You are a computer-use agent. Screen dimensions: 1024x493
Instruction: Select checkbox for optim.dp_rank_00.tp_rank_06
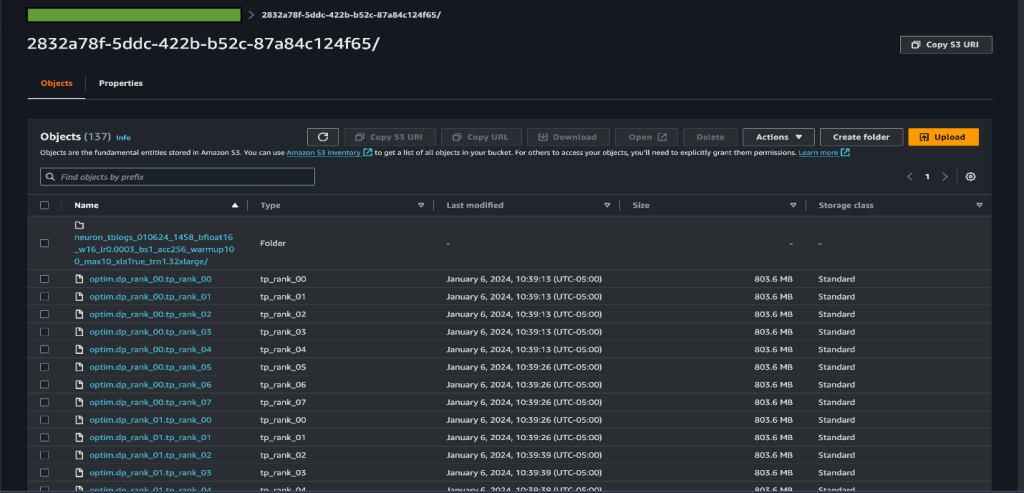point(44,385)
